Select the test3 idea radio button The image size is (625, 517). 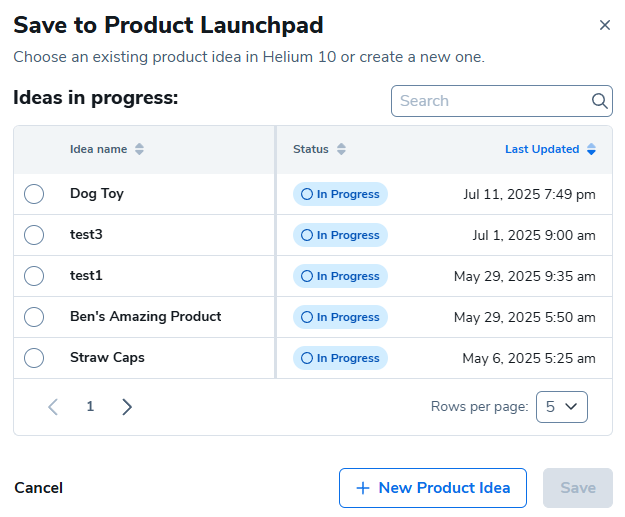pos(34,235)
